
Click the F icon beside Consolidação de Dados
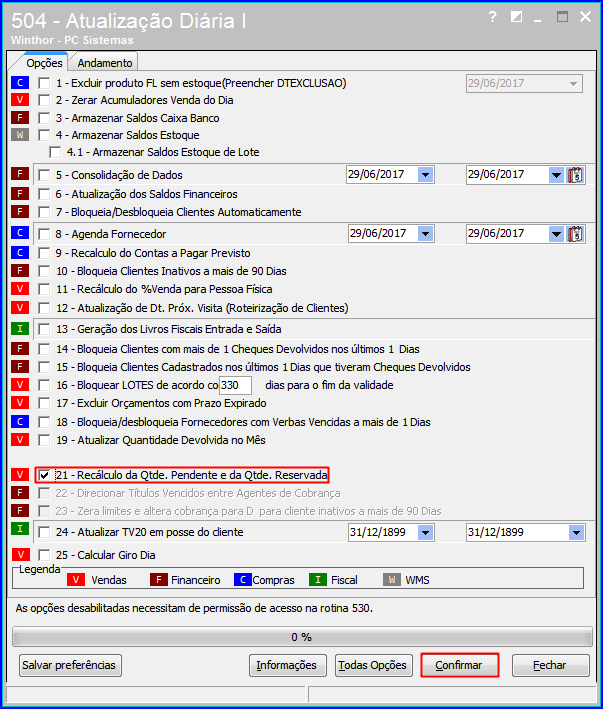(20, 174)
